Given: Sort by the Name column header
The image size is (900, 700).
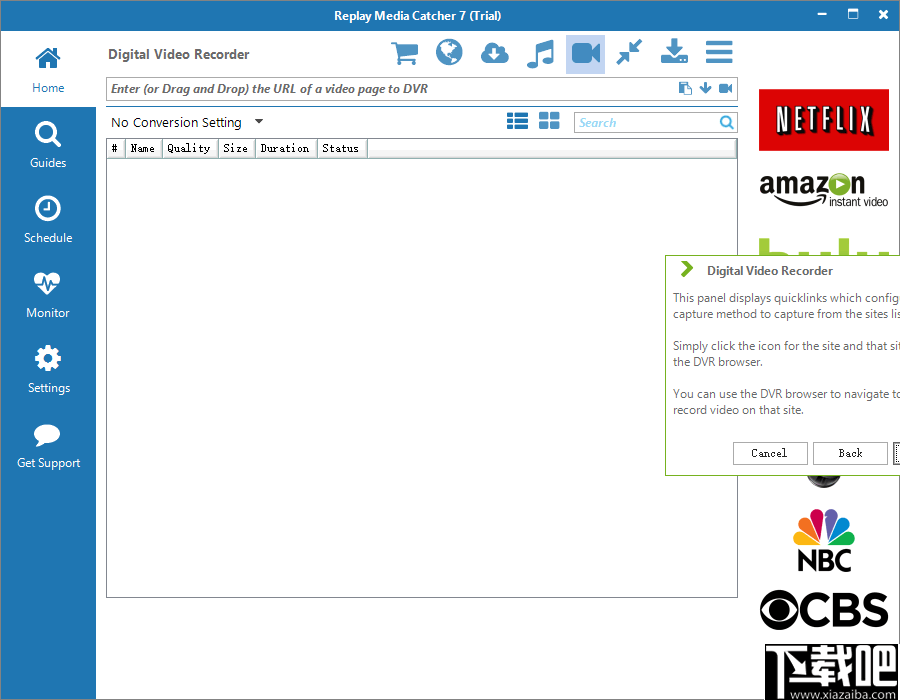Looking at the screenshot, I should click(143, 148).
